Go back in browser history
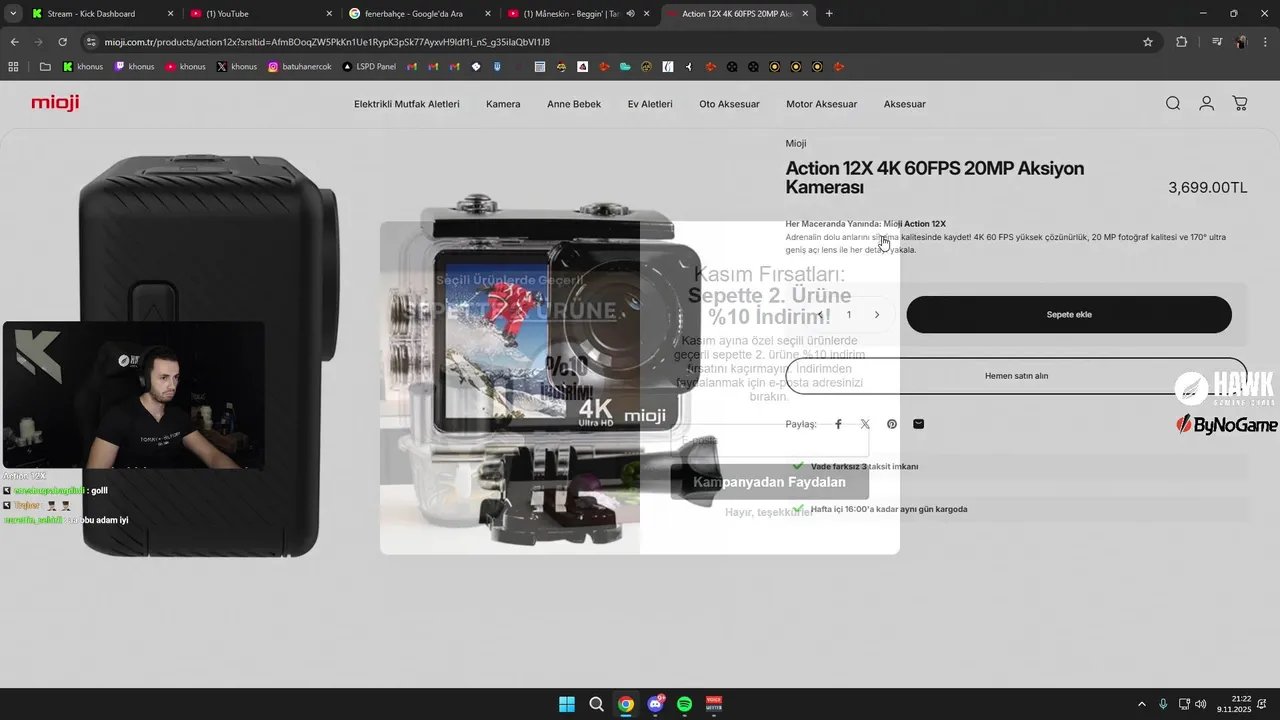The width and height of the screenshot is (1280, 720). coord(14,42)
